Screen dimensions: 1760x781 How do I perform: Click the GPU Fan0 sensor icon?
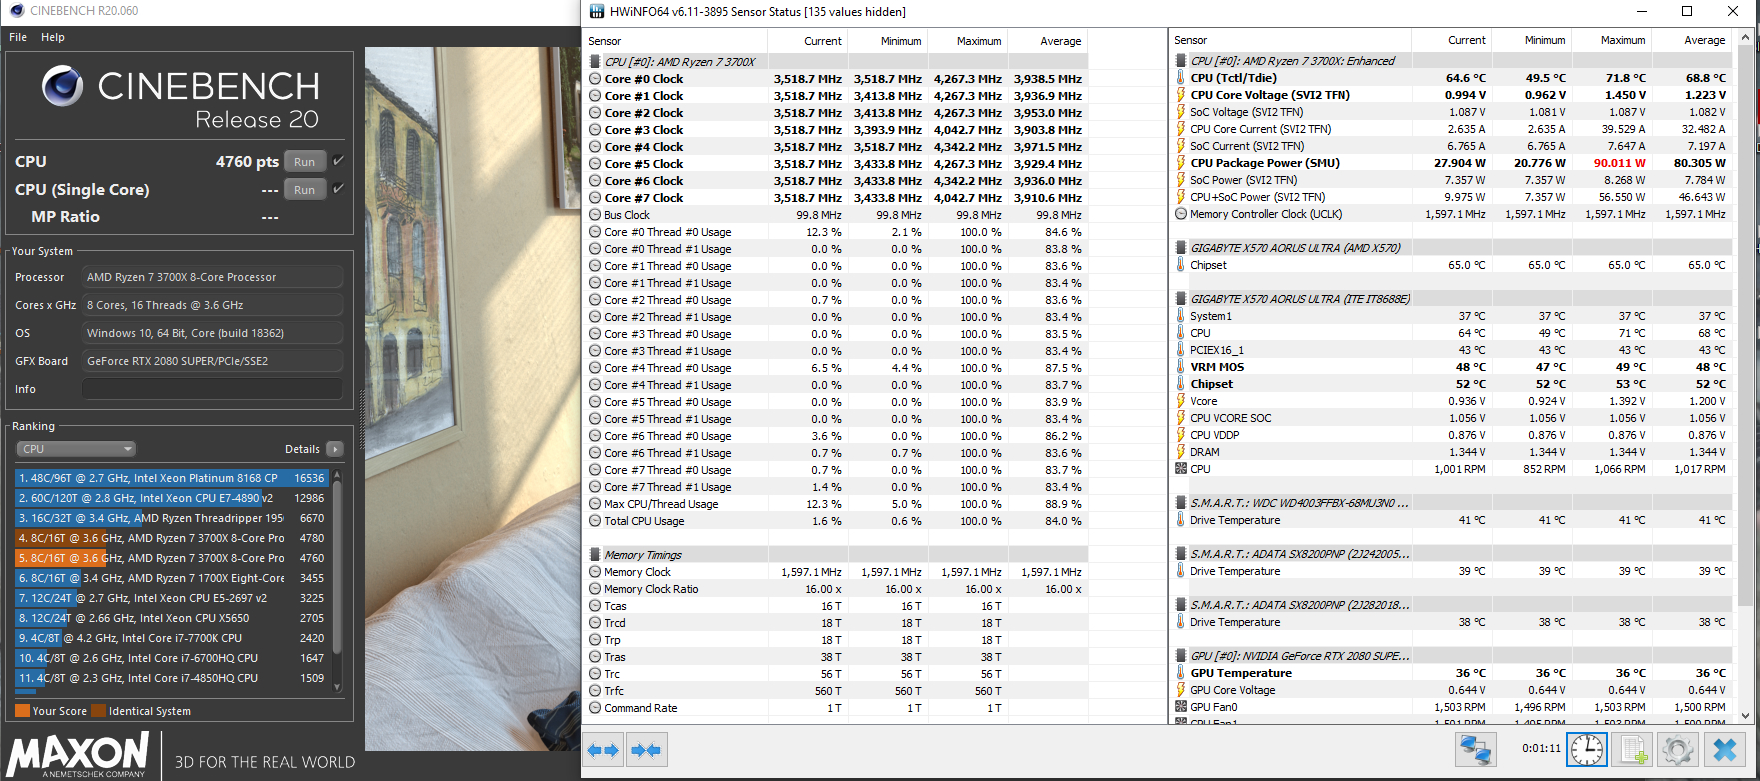point(1181,707)
